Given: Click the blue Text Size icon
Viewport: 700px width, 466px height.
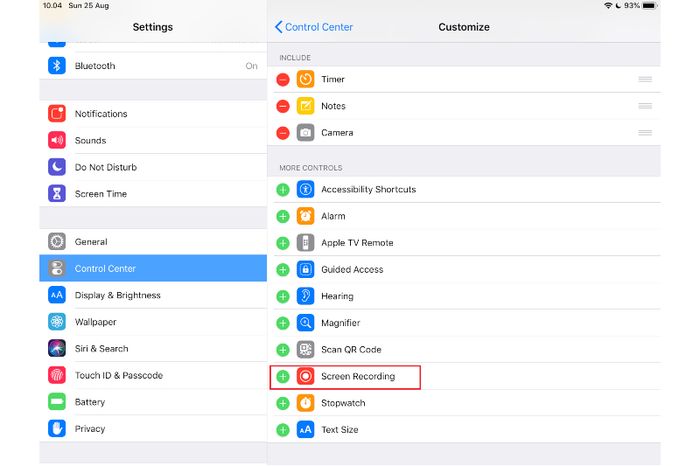Looking at the screenshot, I should pos(305,429).
